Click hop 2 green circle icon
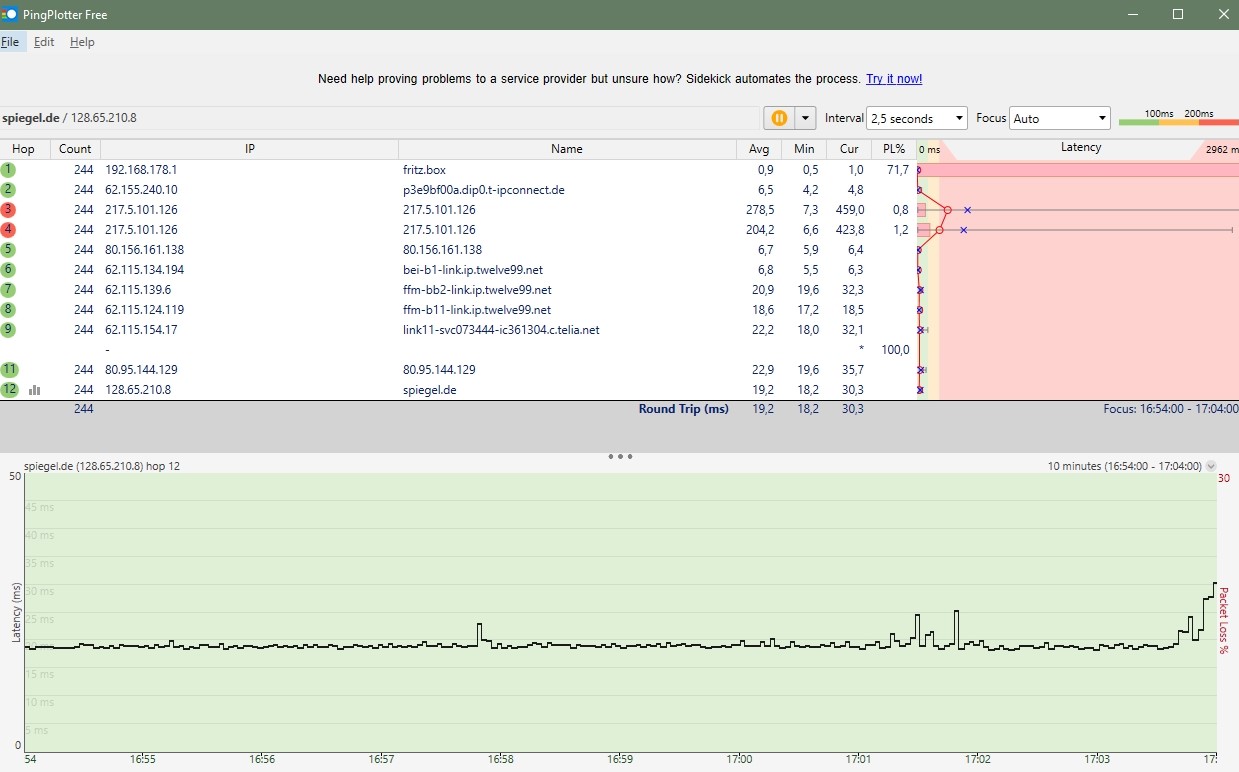 coord(9,190)
